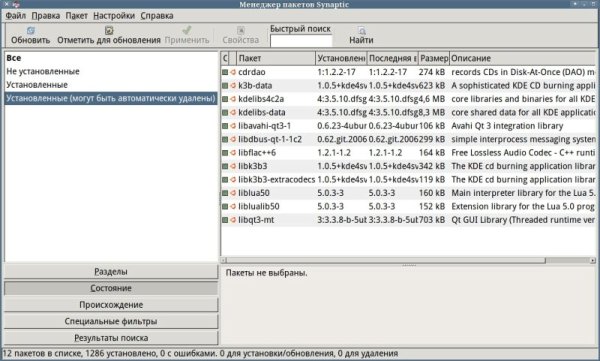Image resolution: width=600 pixels, height=361 pixels.
Task: Sort by the Размер column header
Action: point(434,58)
